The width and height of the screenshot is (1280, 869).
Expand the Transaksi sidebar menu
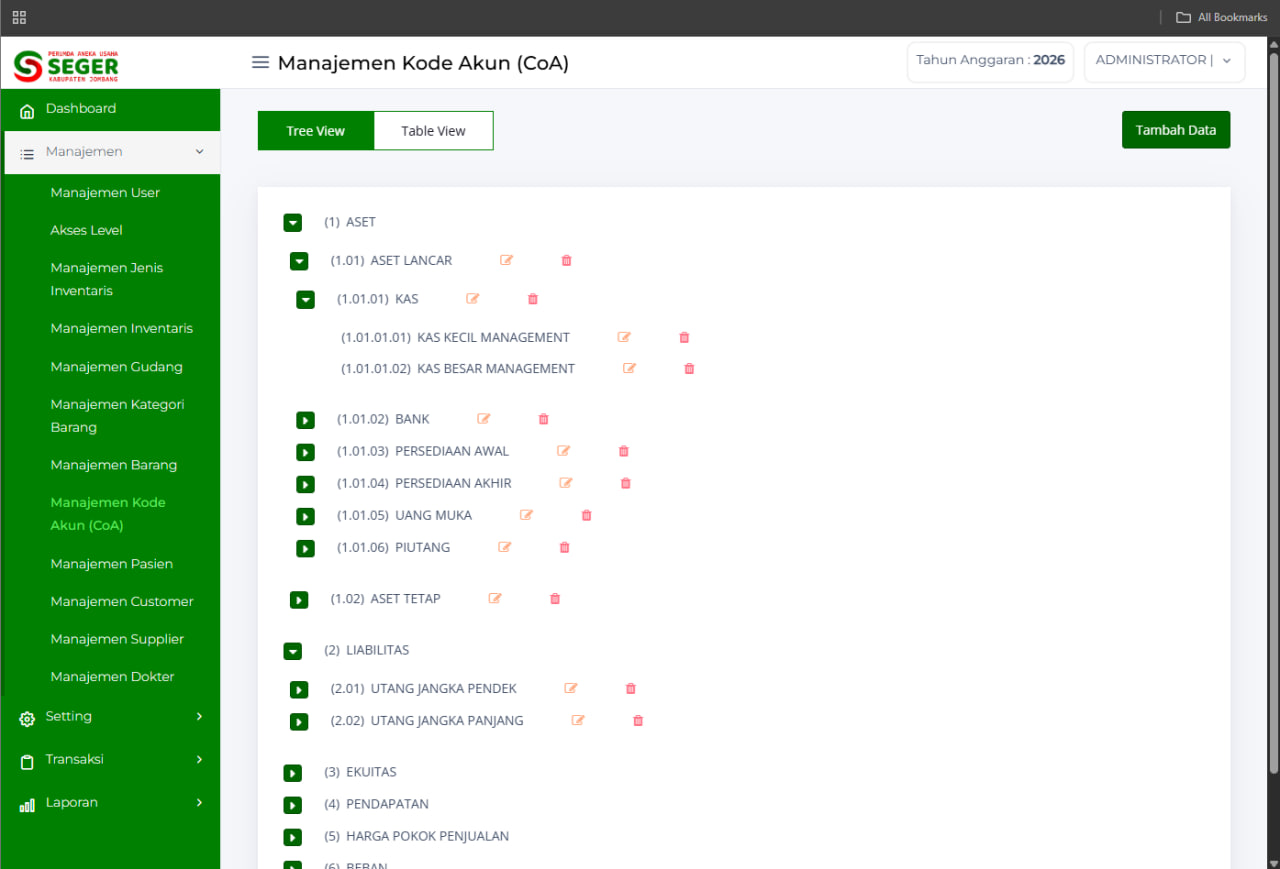coord(110,760)
